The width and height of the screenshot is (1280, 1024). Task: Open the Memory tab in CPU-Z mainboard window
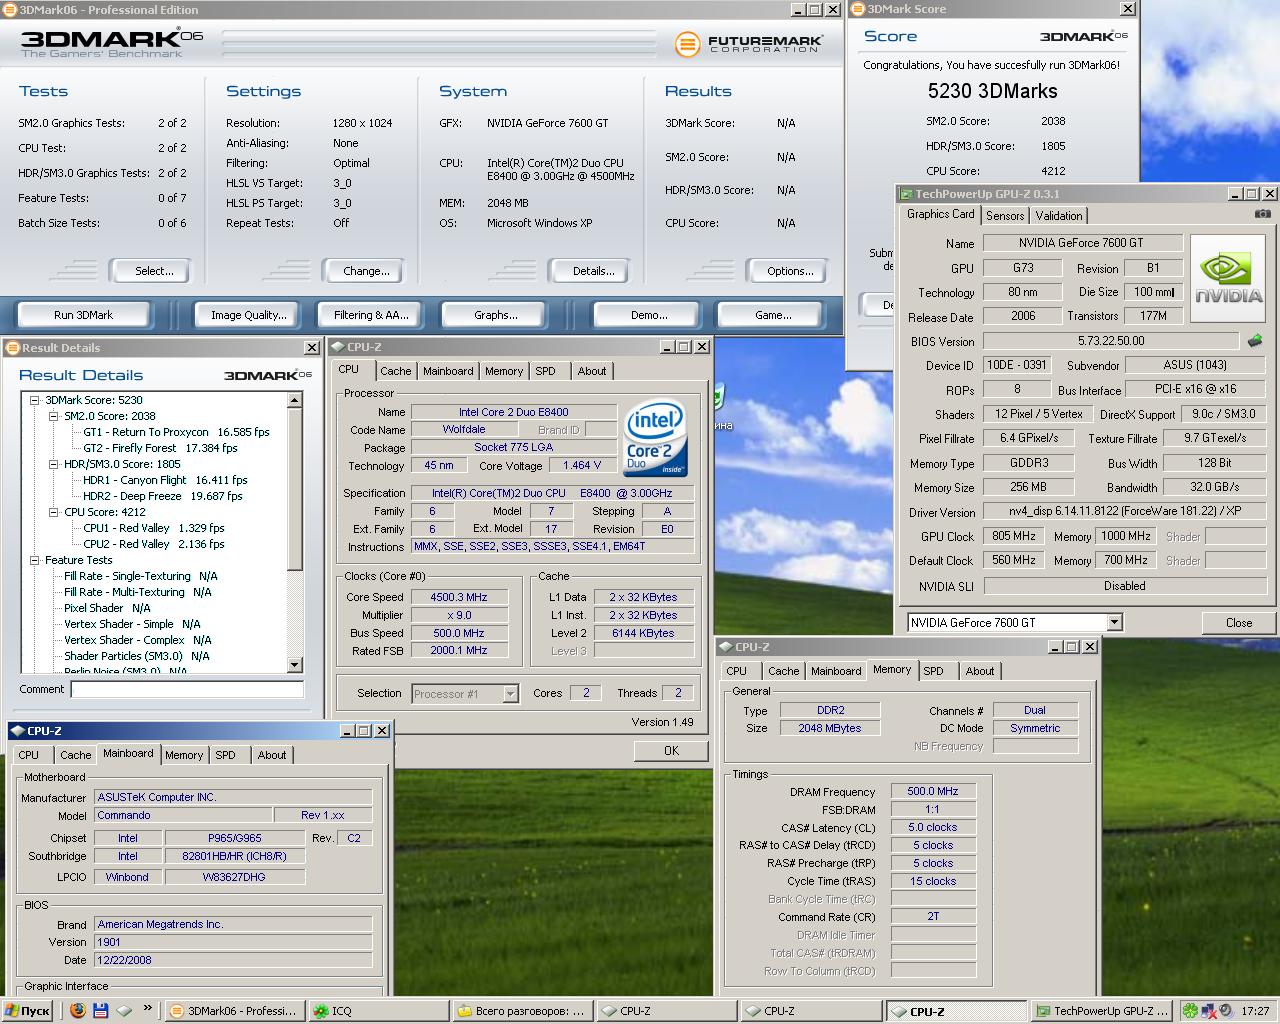(x=184, y=755)
